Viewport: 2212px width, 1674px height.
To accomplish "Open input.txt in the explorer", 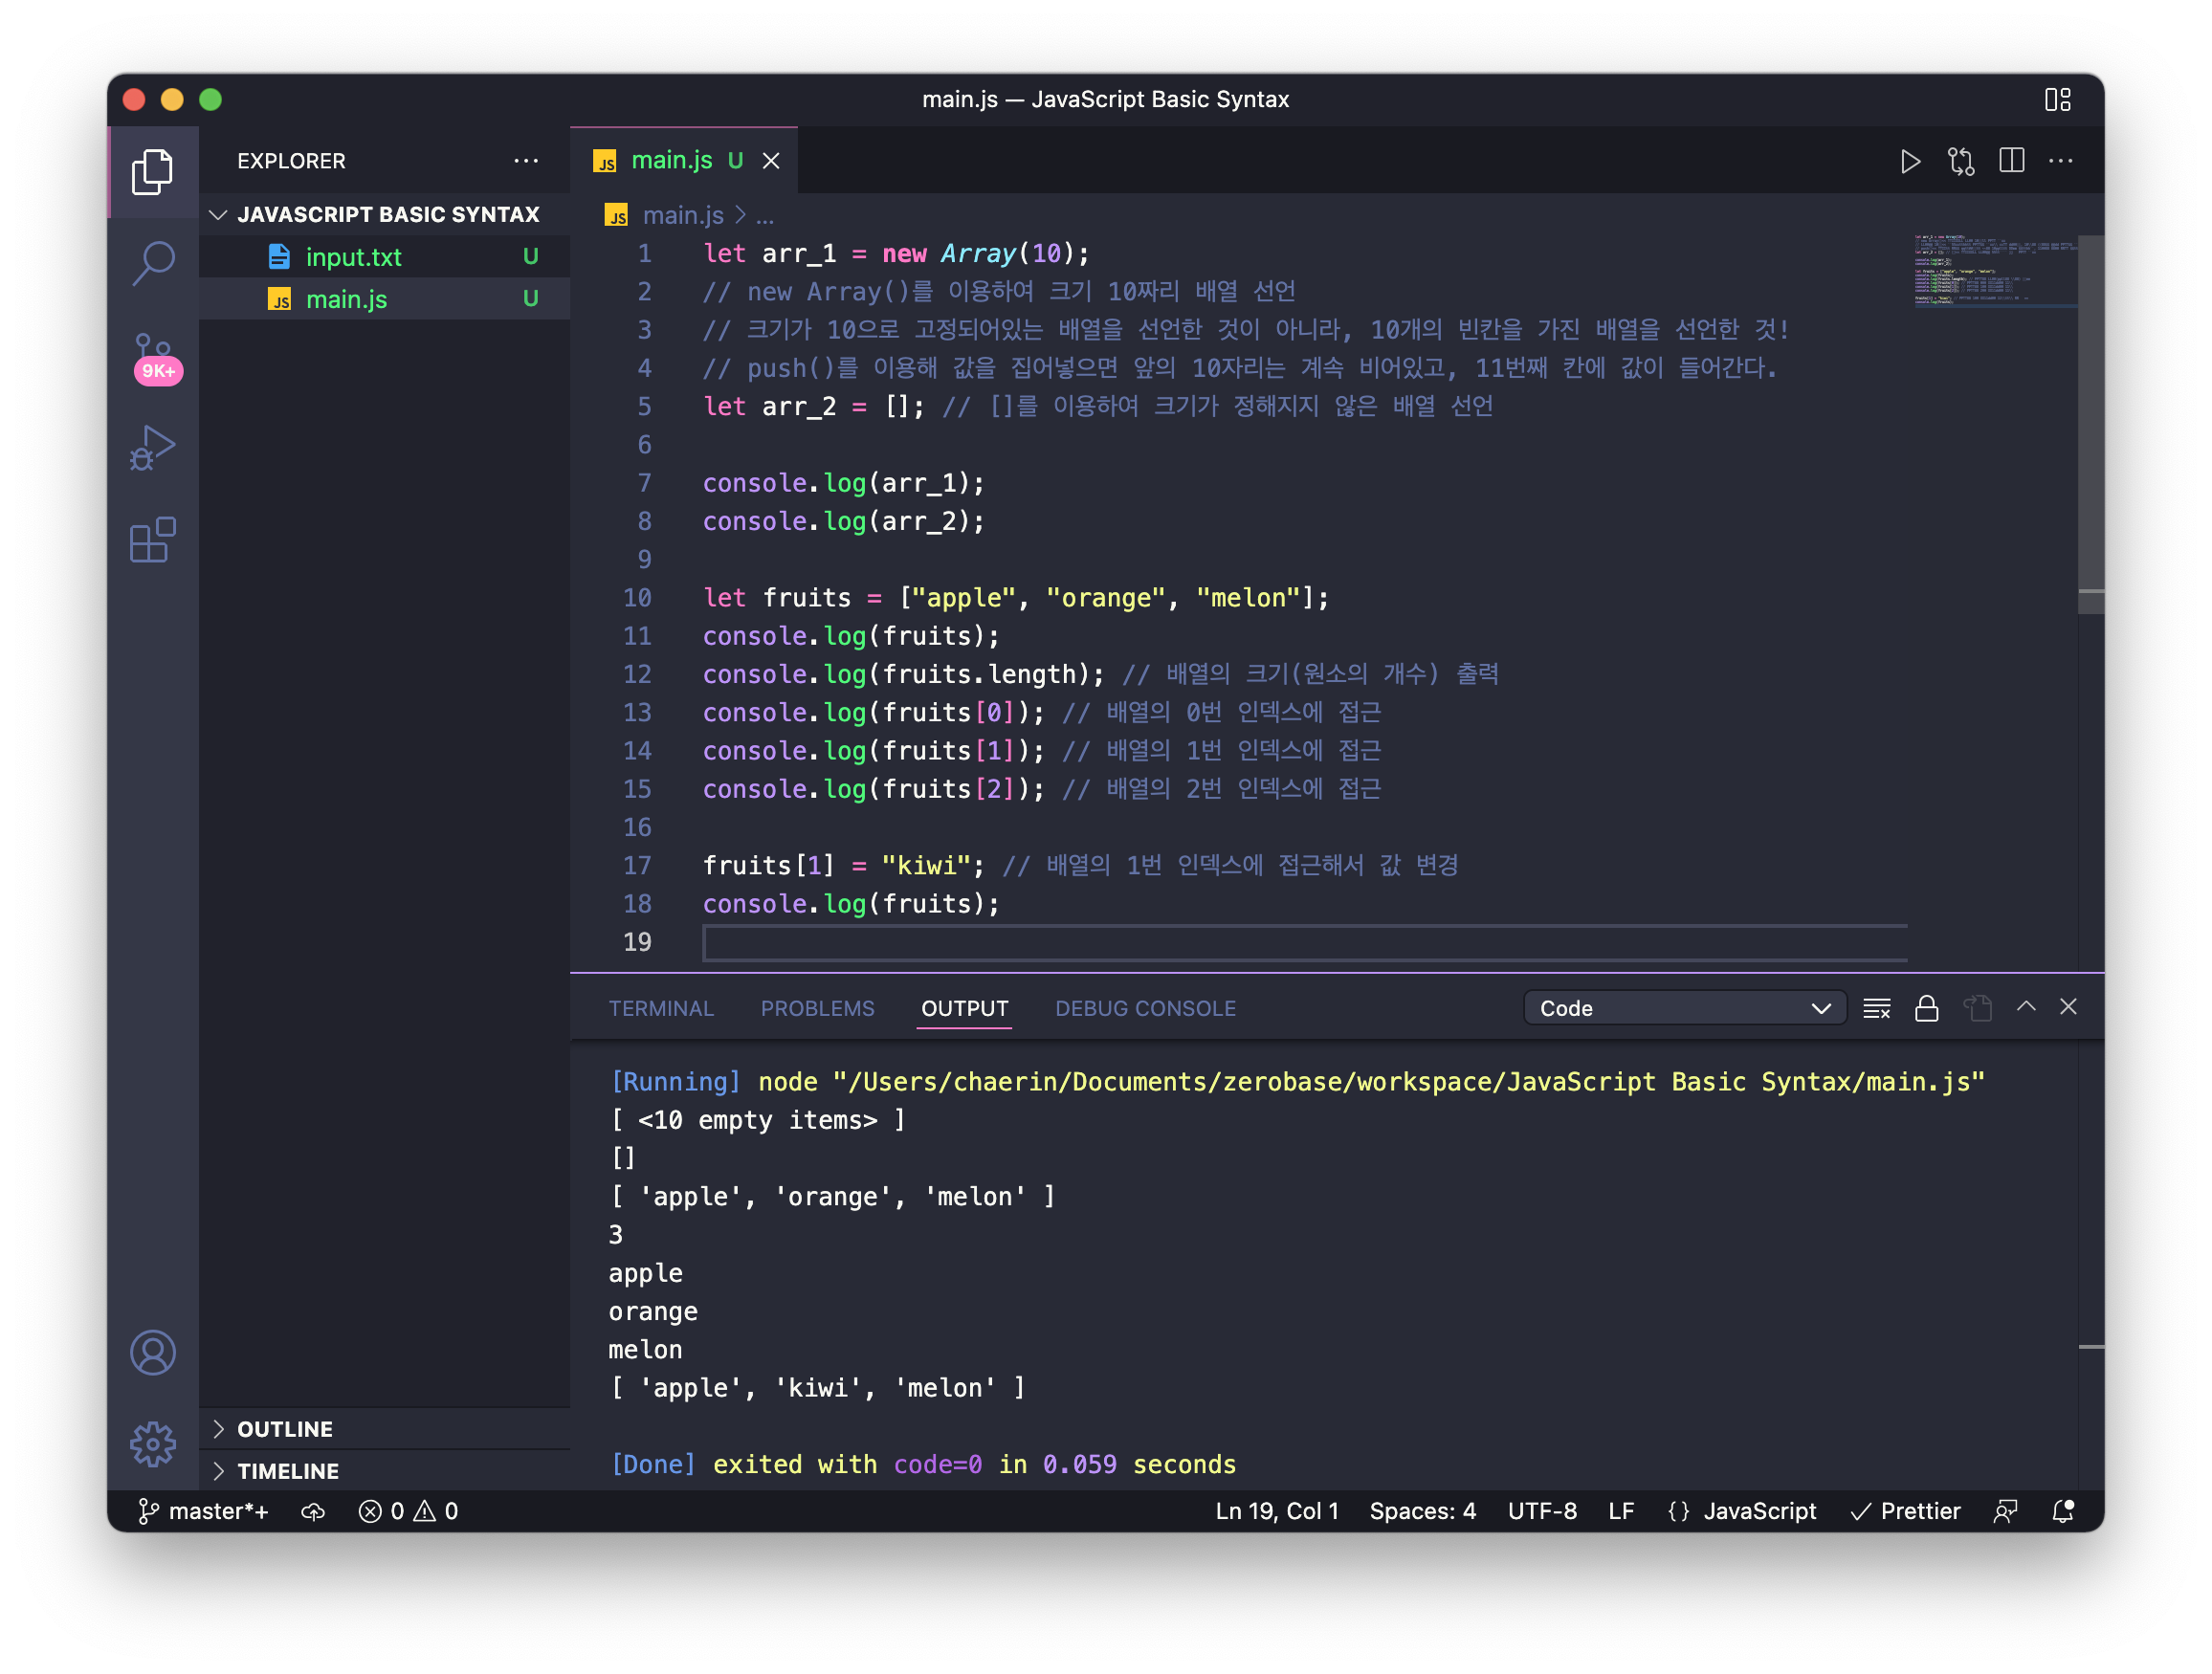I will point(353,257).
